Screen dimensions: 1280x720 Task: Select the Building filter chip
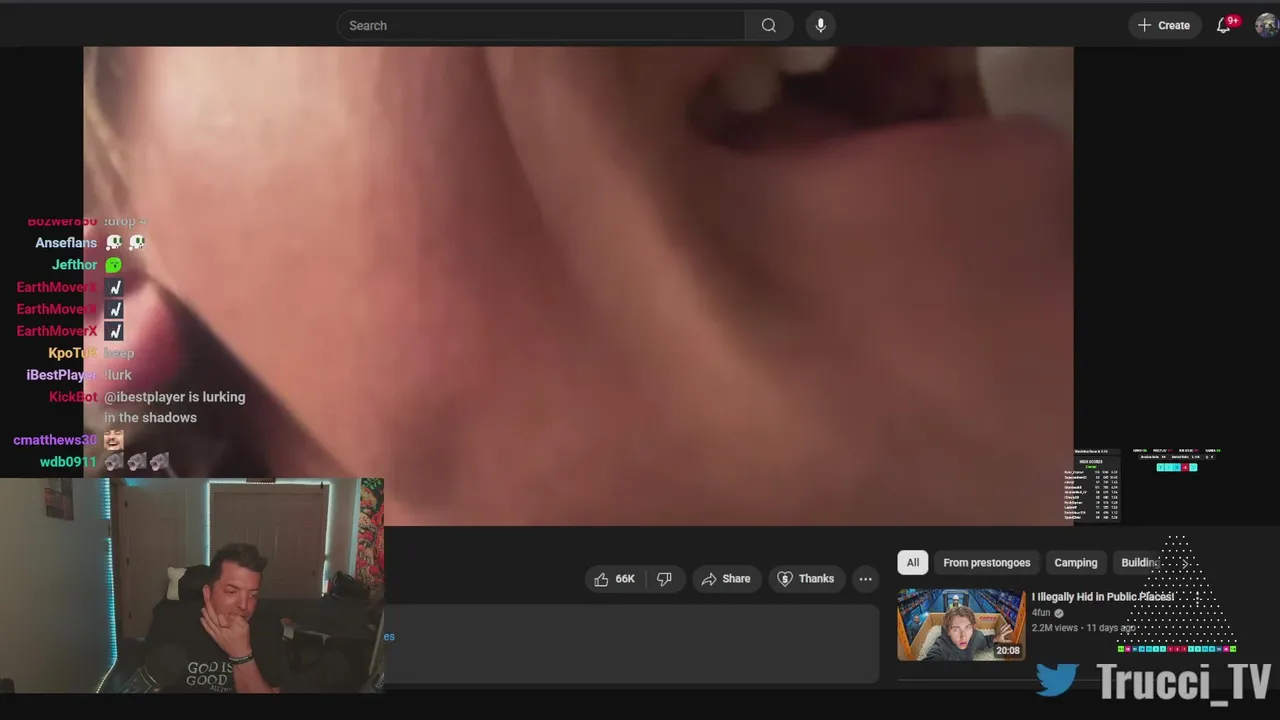coord(1140,563)
